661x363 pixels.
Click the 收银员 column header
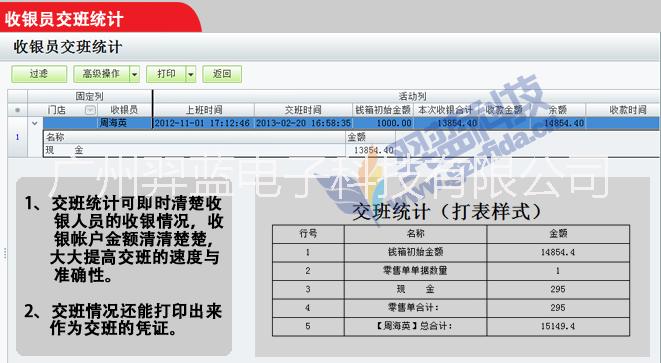(x=124, y=110)
